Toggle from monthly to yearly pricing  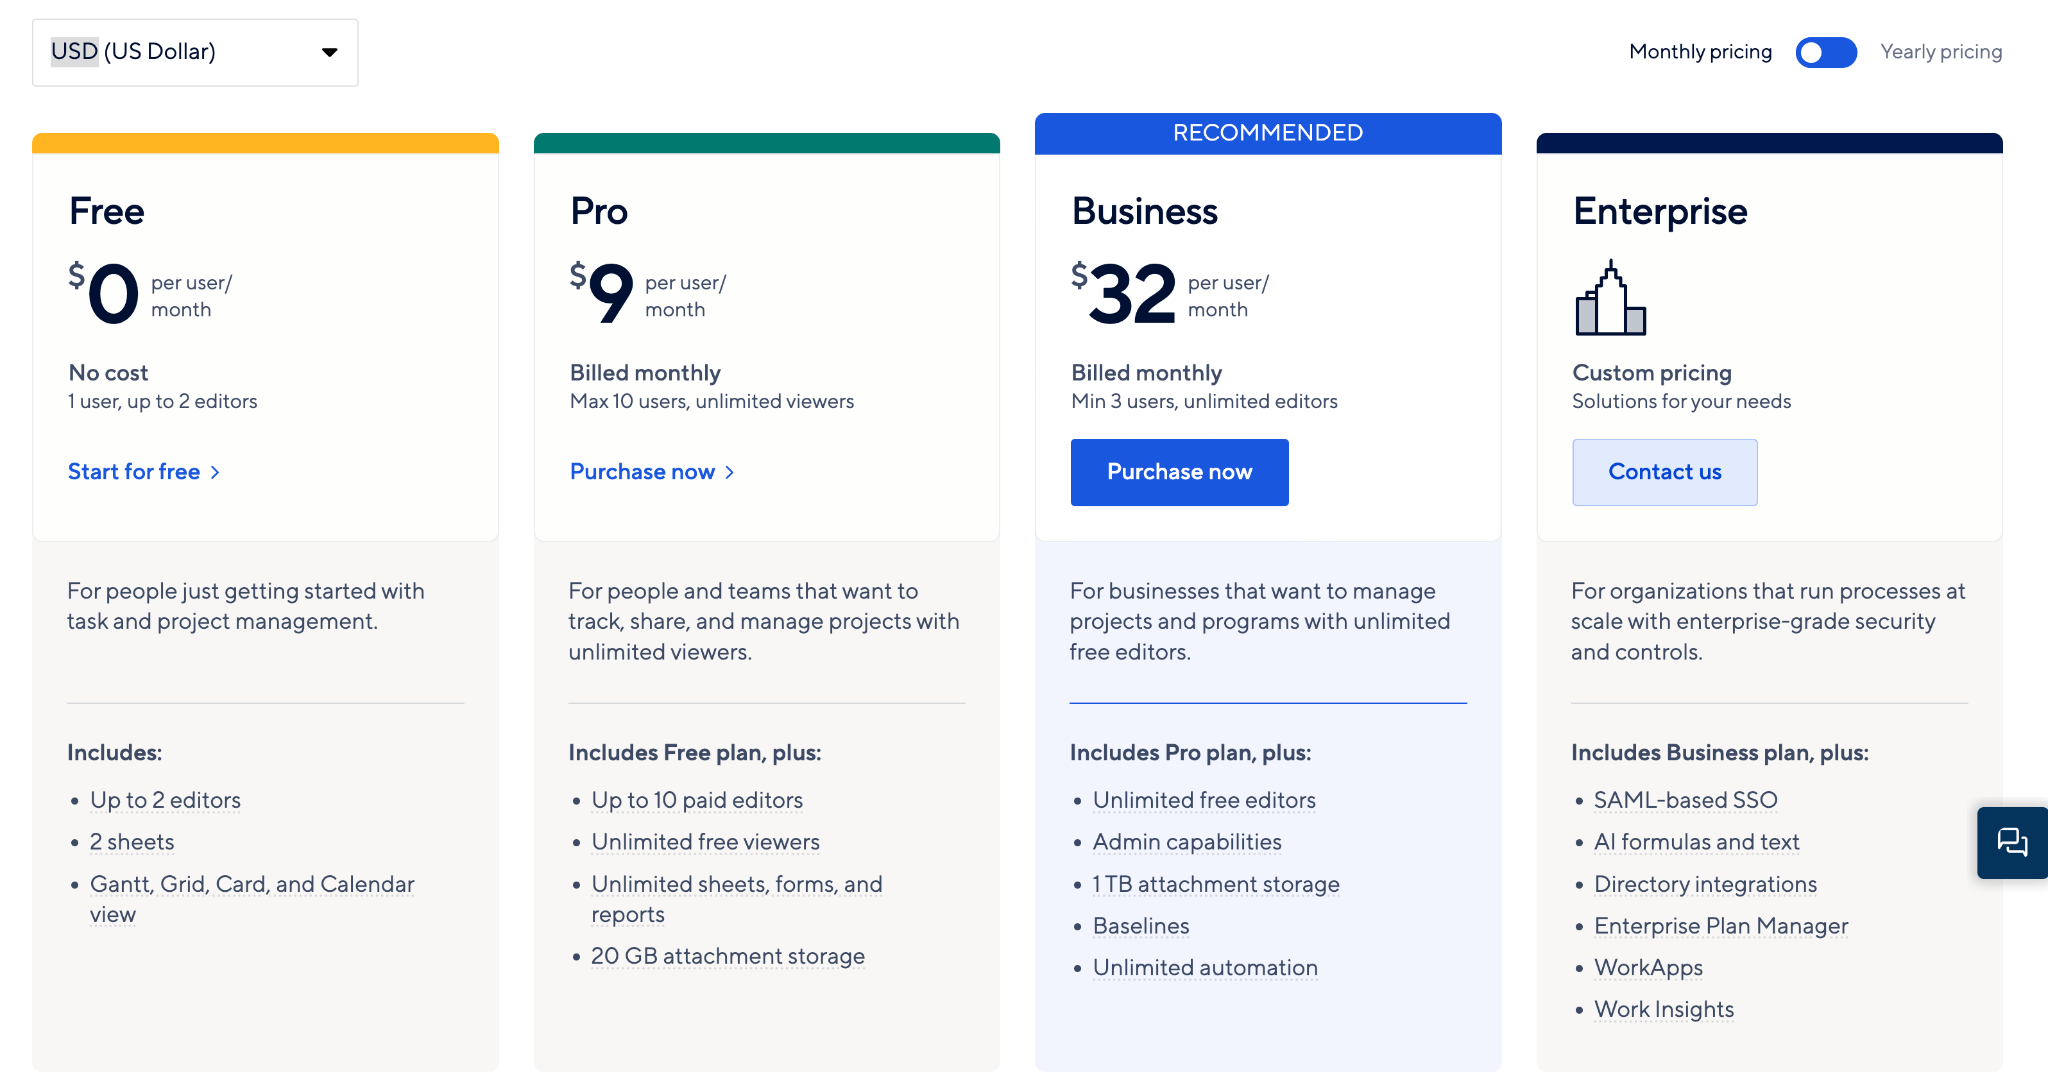[x=1825, y=52]
